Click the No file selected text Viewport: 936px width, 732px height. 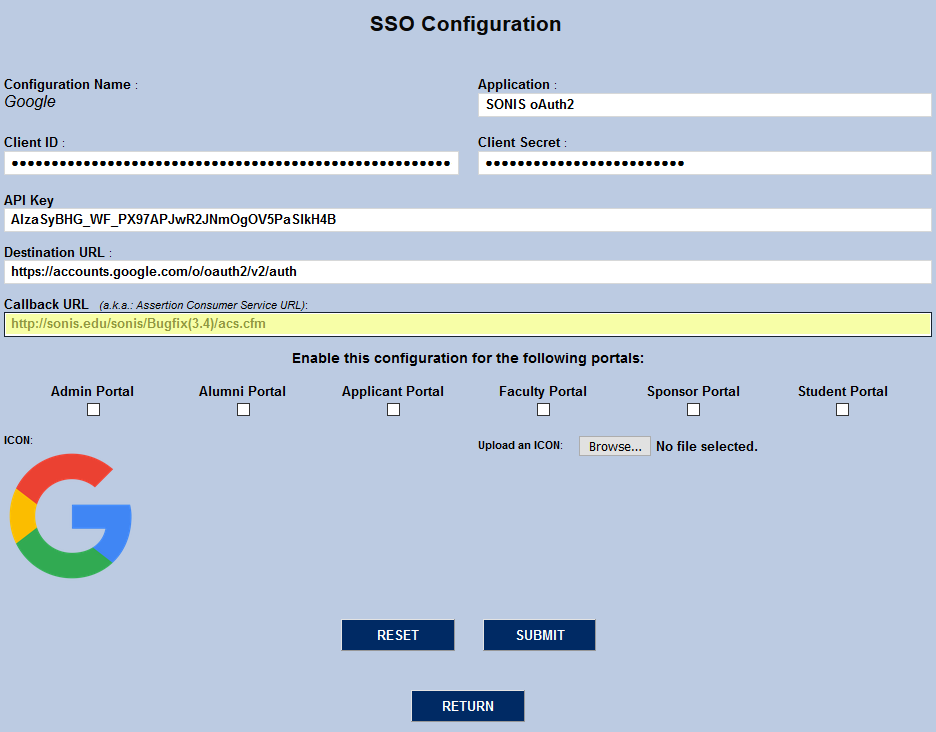tap(706, 446)
